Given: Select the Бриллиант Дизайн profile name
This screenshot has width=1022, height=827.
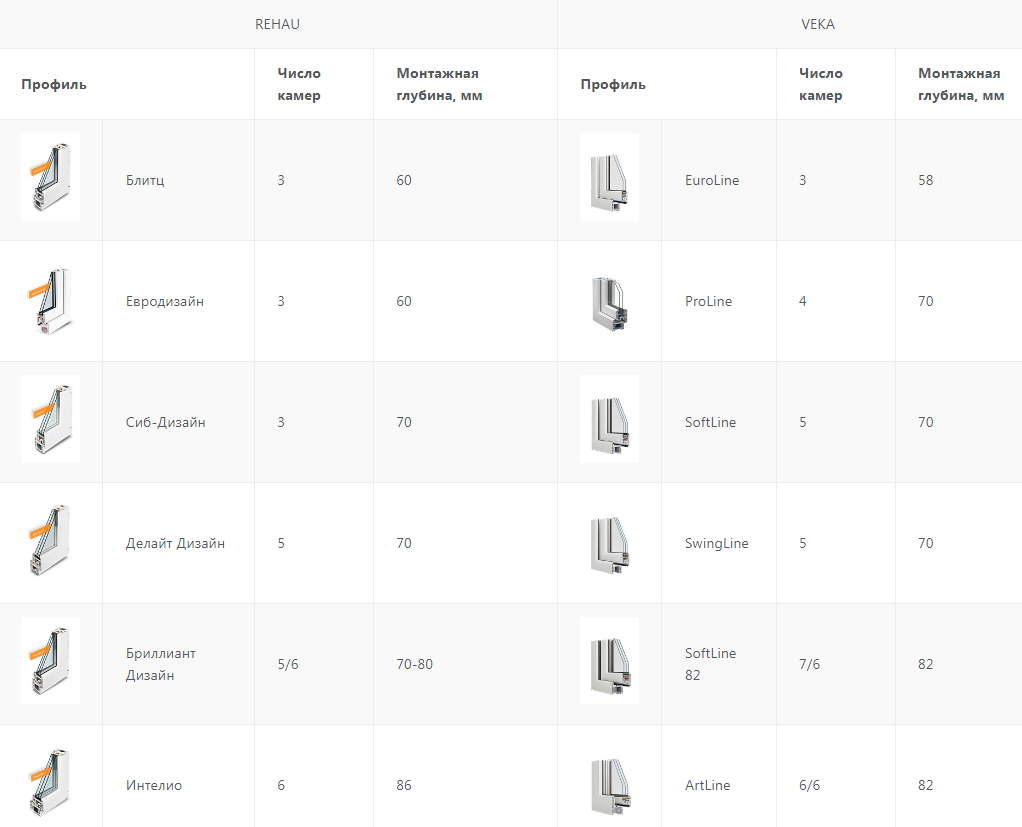Looking at the screenshot, I should [x=160, y=664].
